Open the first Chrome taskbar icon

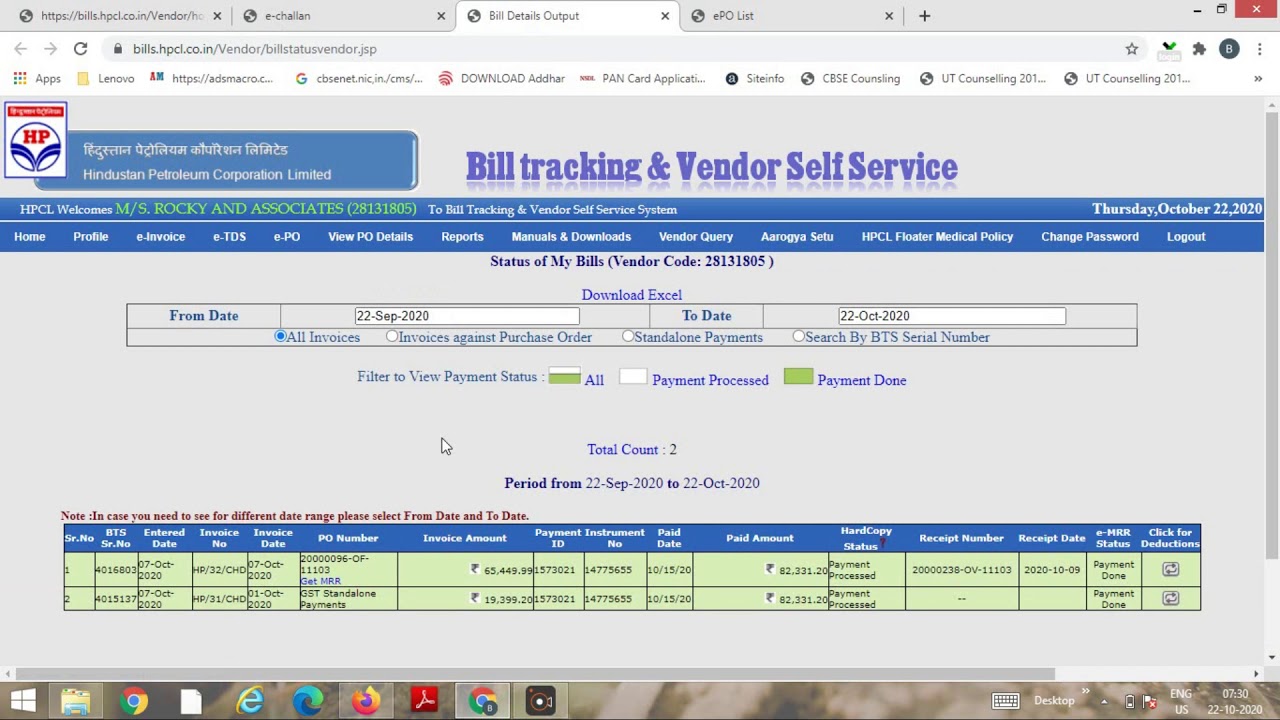pyautogui.click(x=133, y=700)
